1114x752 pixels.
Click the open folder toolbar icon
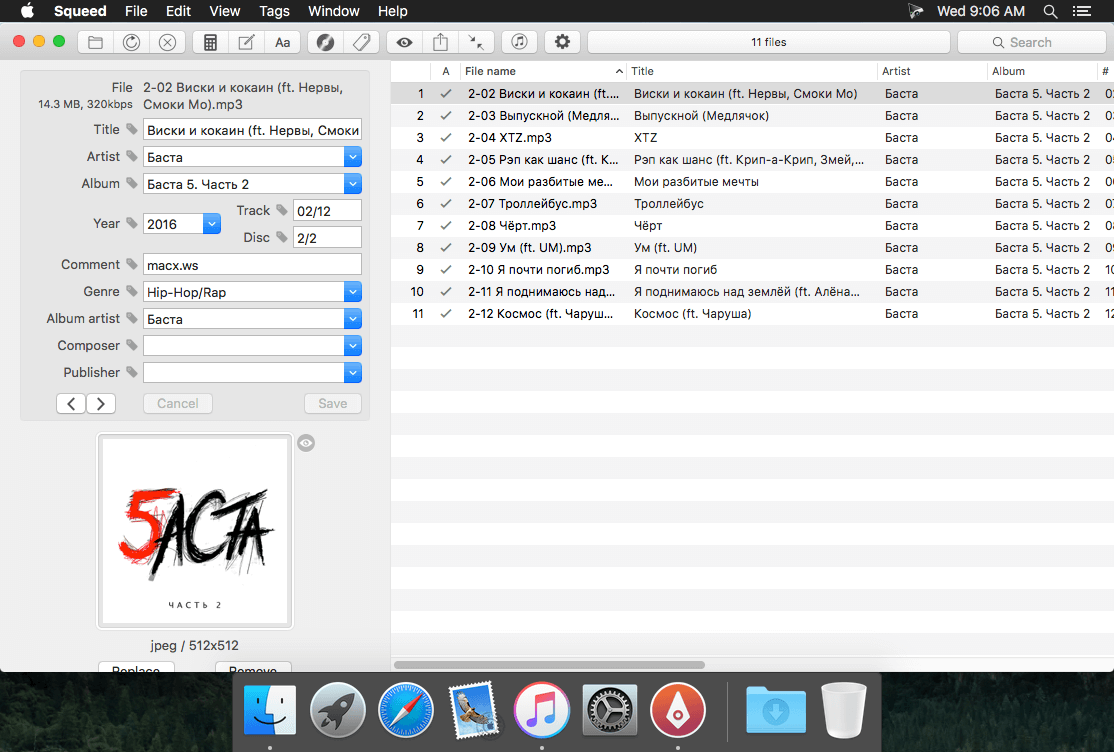pyautogui.click(x=95, y=43)
